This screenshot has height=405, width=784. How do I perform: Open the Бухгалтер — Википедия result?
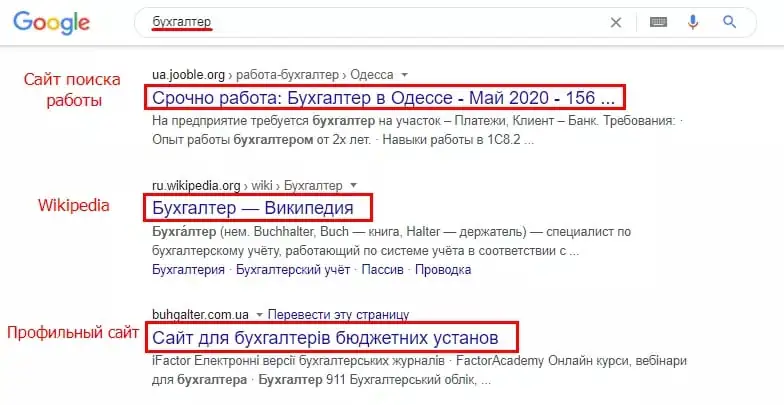[x=253, y=208]
